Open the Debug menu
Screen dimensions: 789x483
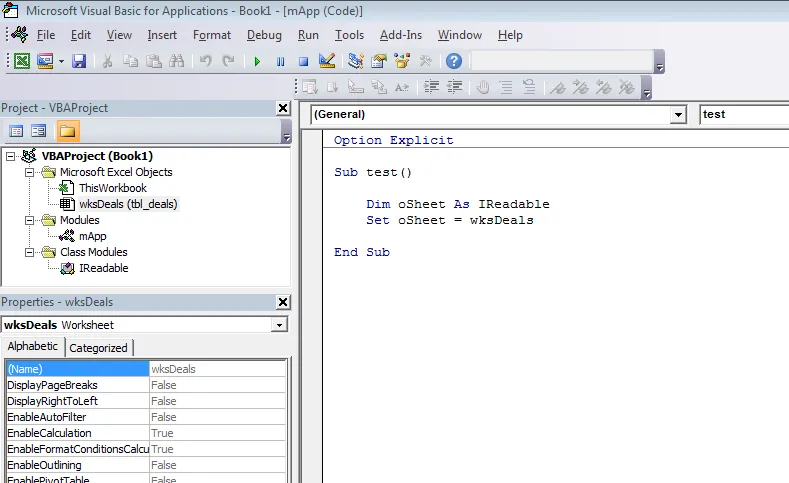click(x=264, y=35)
